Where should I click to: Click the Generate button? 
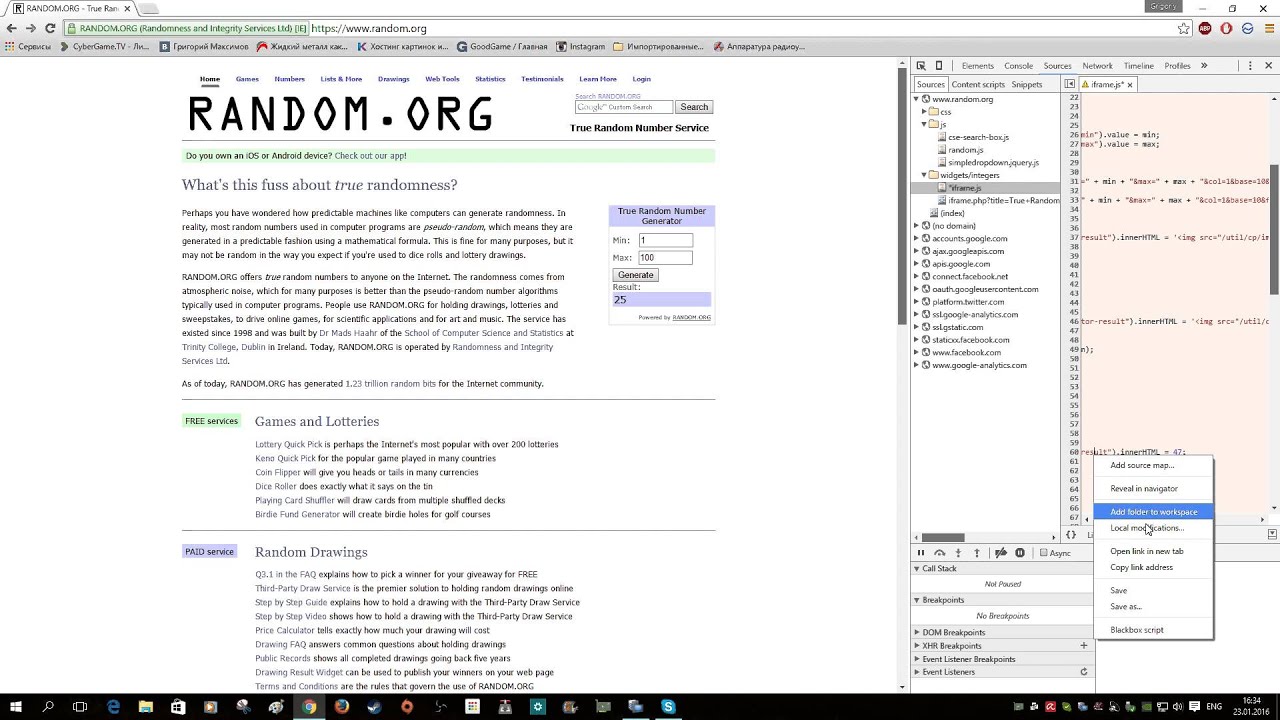(635, 275)
